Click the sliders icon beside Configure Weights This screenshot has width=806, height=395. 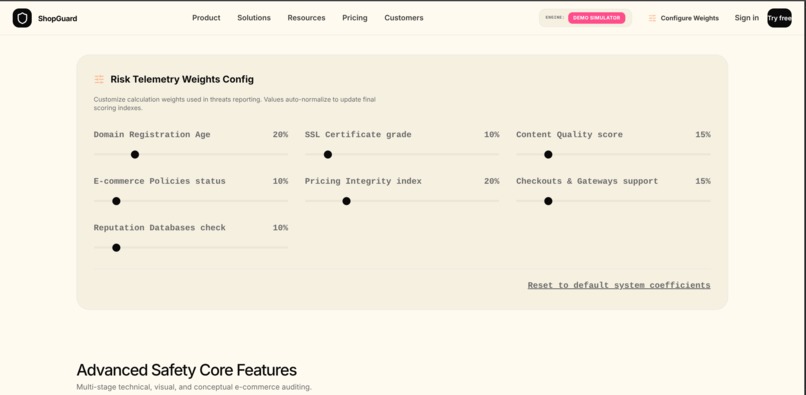(652, 18)
